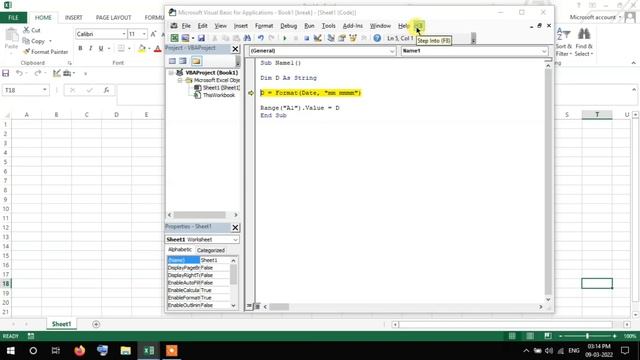Click the Step Into button next to Help

419,26
